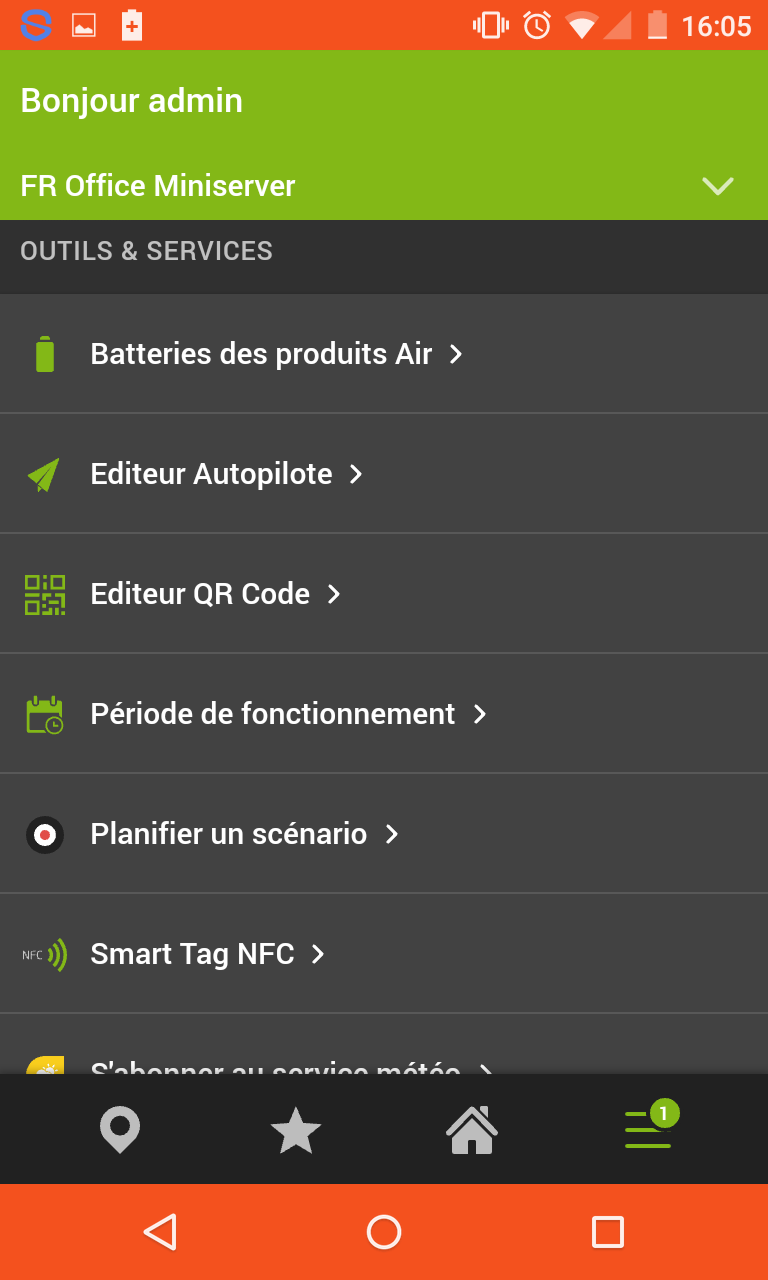This screenshot has height=1280, width=768.
Task: Tap the red record scenario icon
Action: (45, 834)
